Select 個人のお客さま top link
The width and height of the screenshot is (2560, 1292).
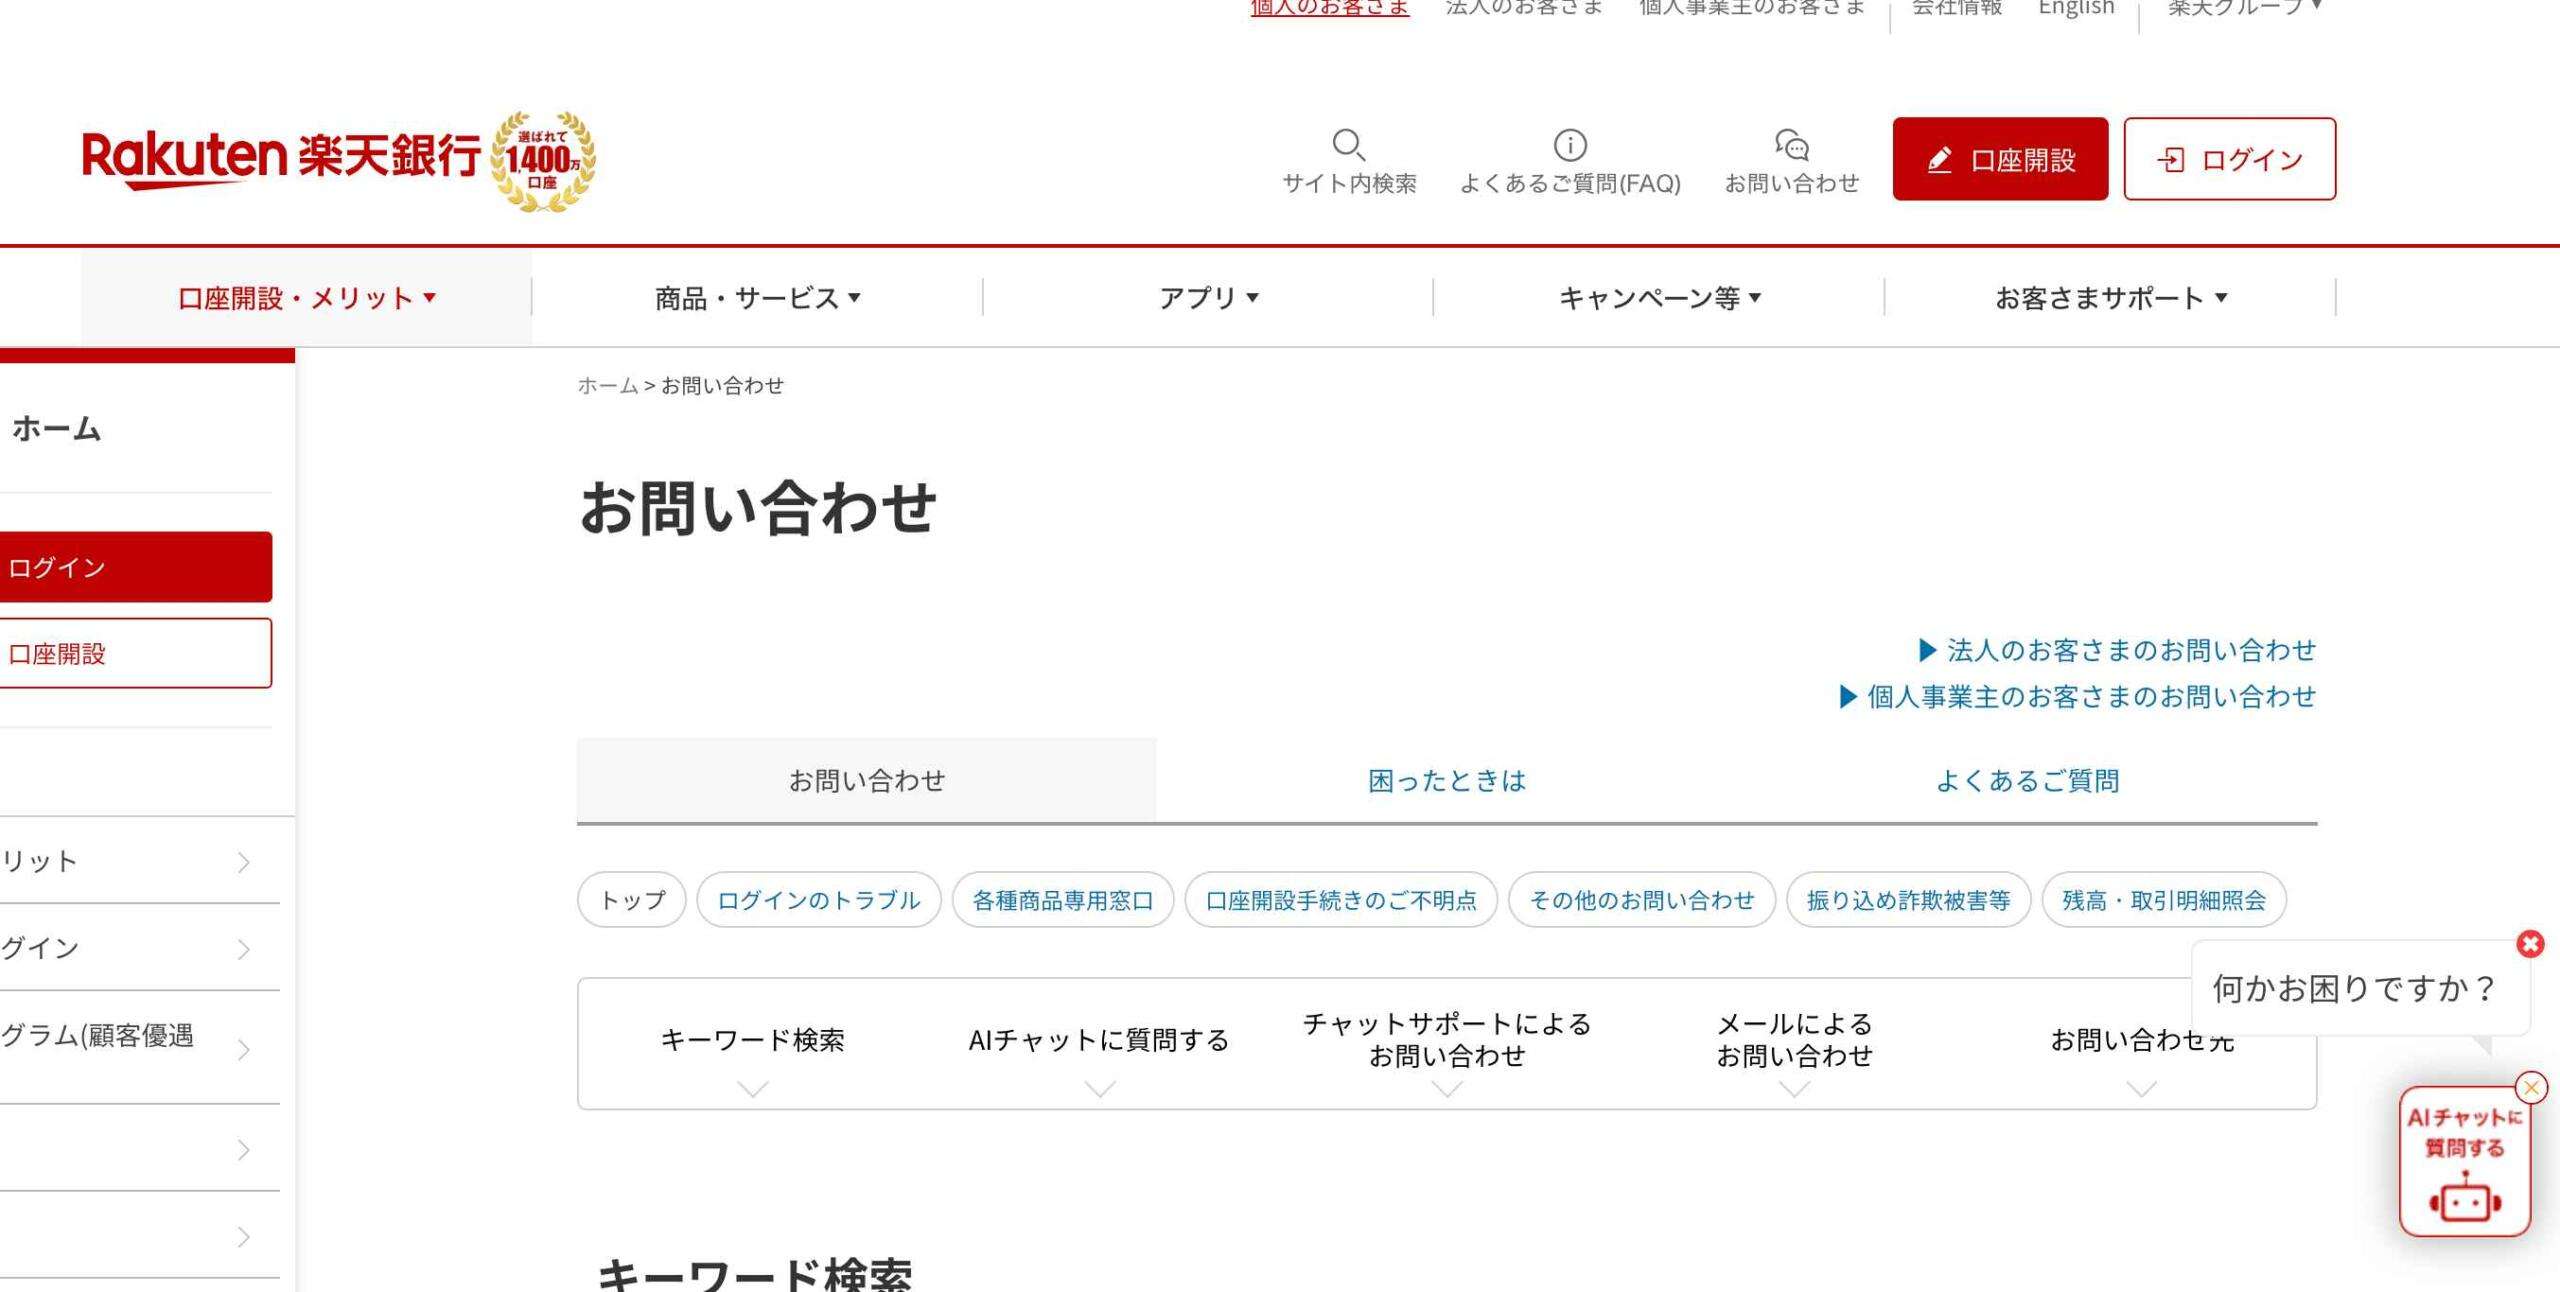coord(1329,8)
